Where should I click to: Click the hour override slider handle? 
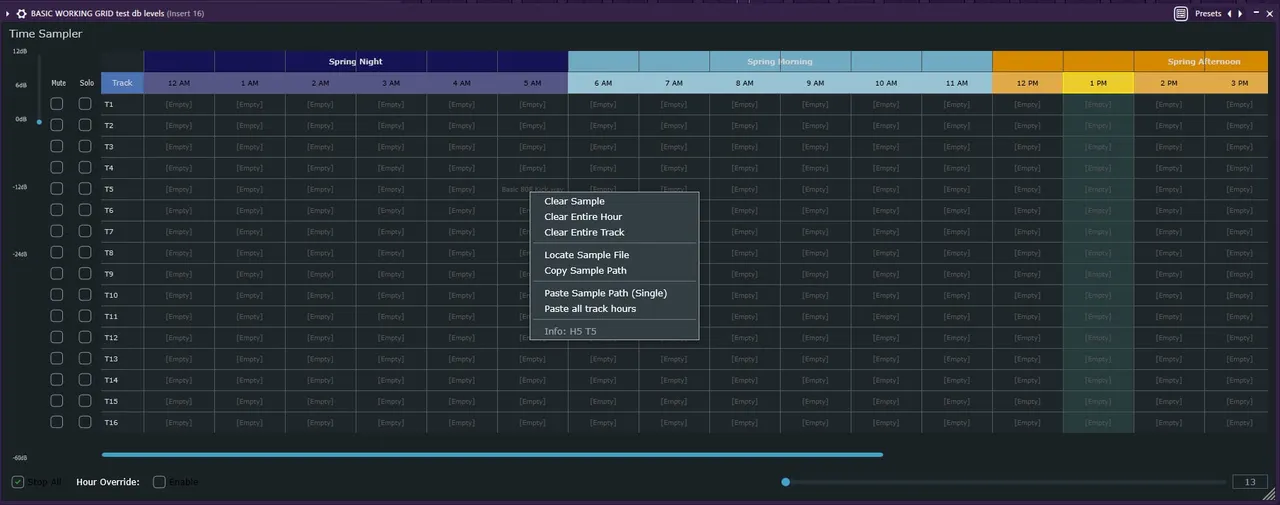coord(786,482)
